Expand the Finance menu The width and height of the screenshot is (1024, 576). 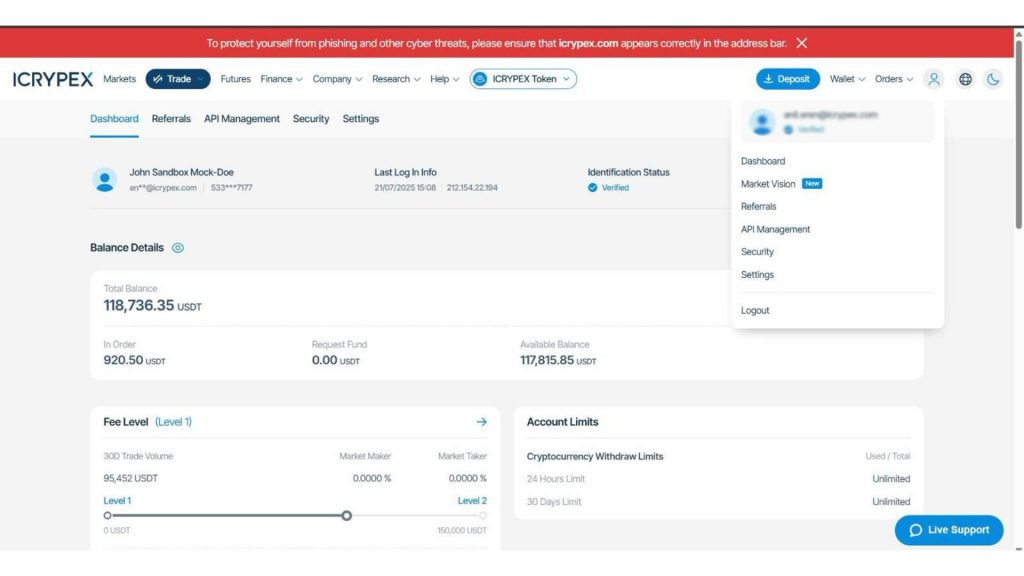(x=281, y=79)
